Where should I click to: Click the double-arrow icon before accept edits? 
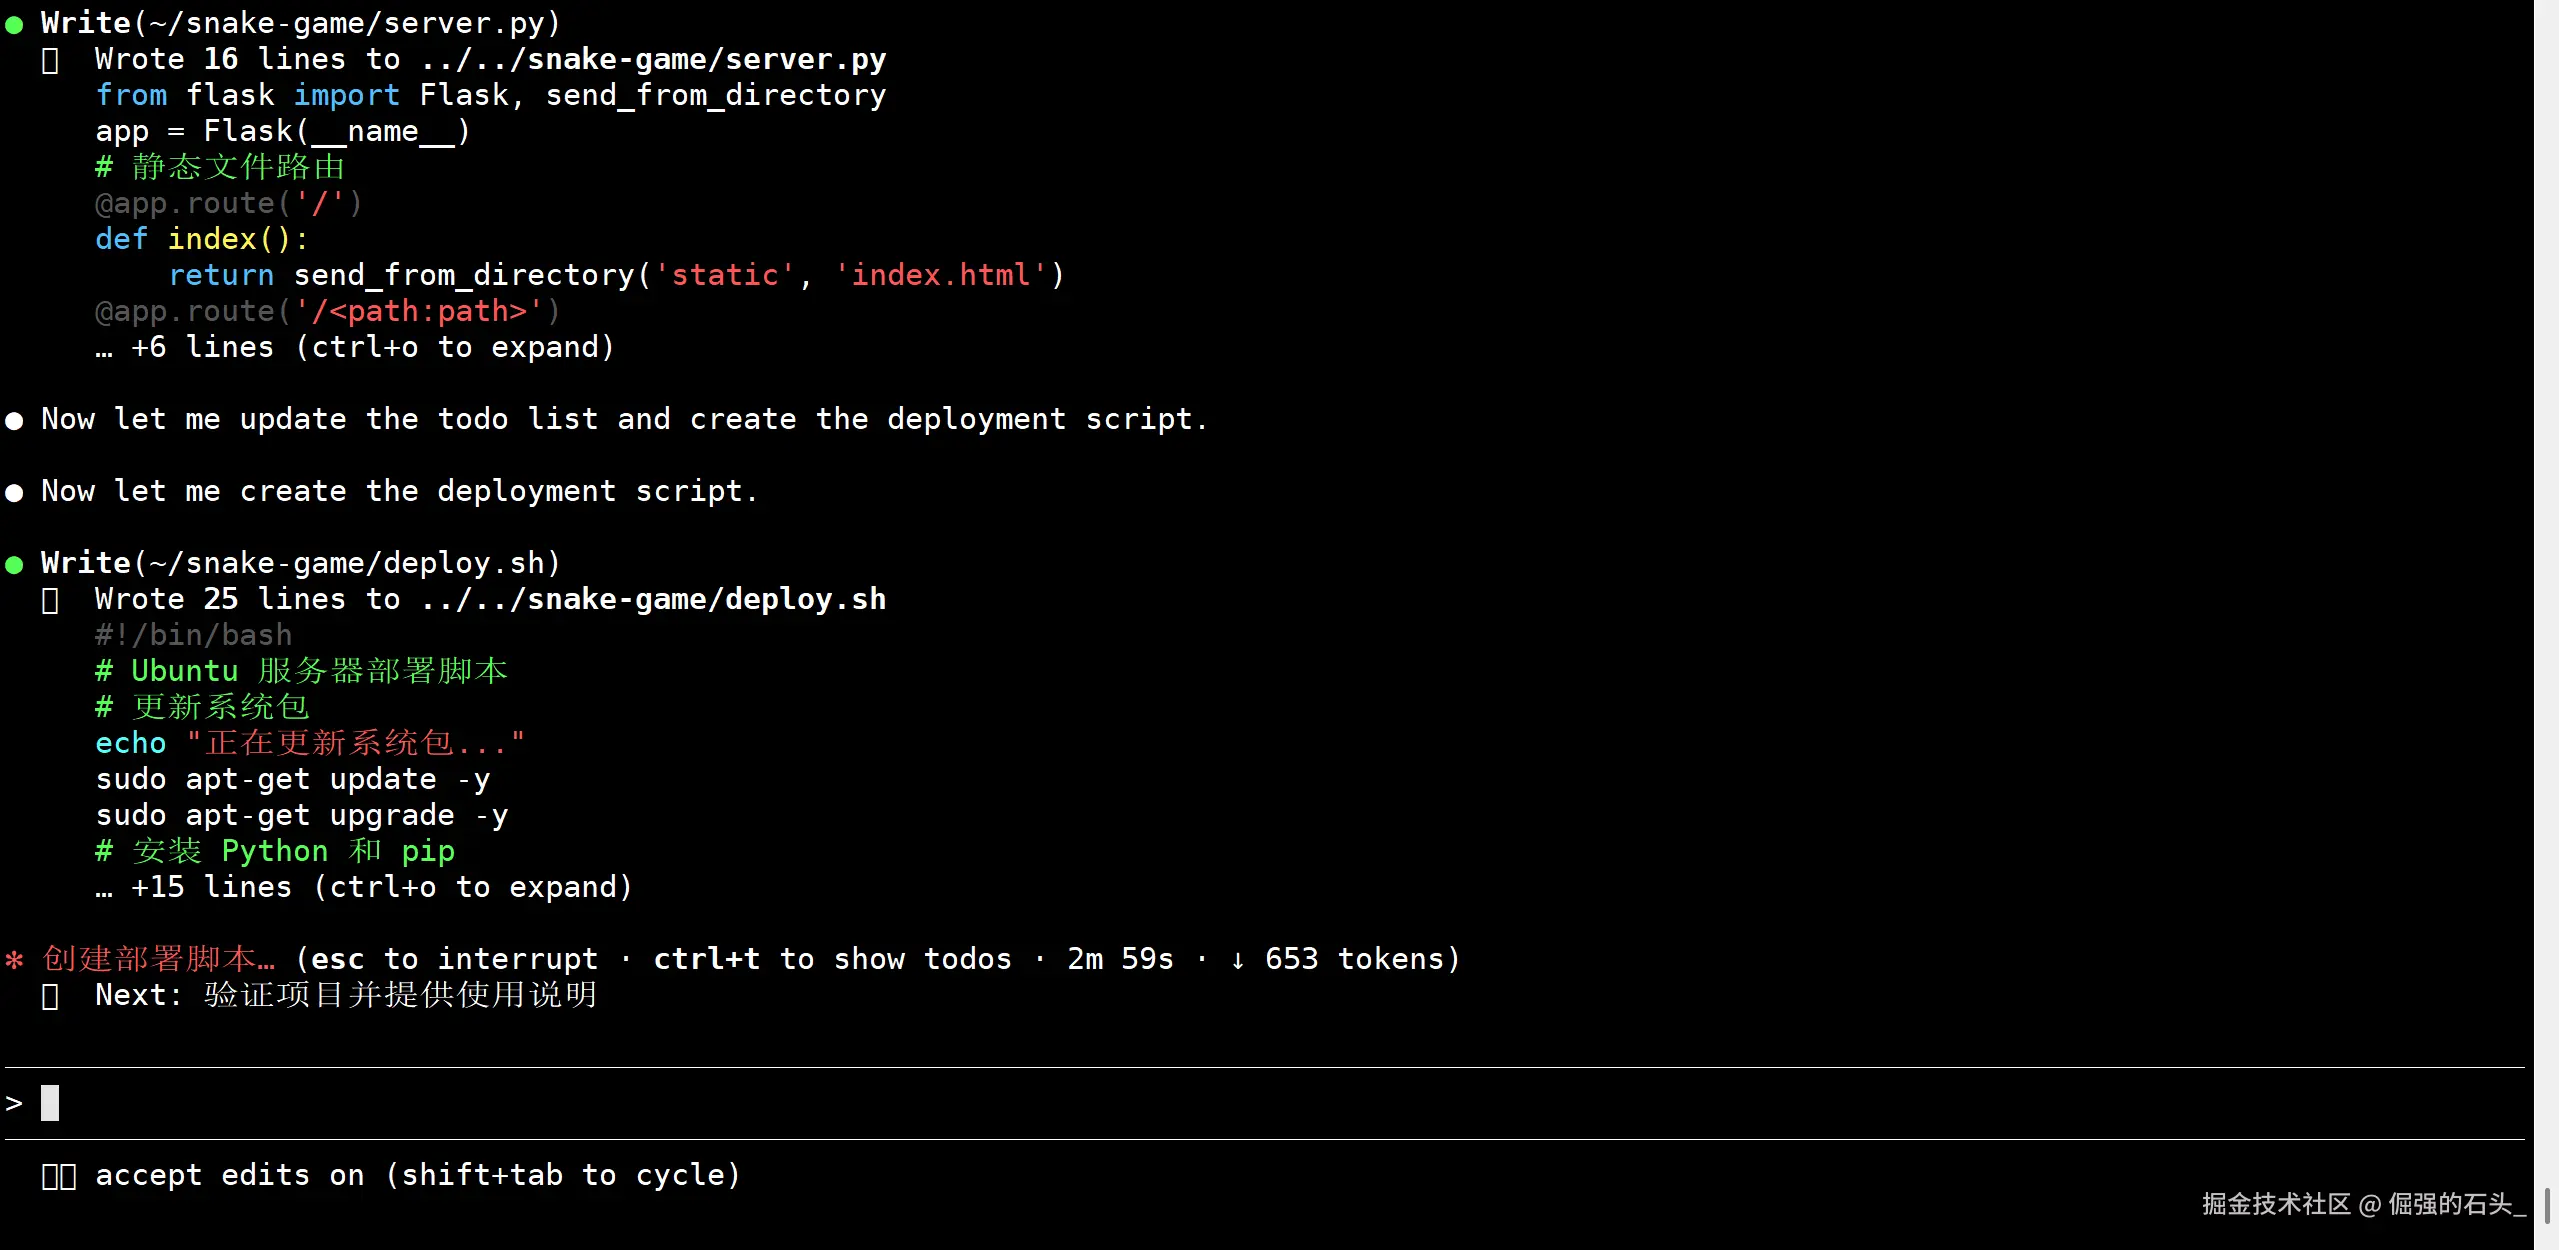coord(59,1176)
